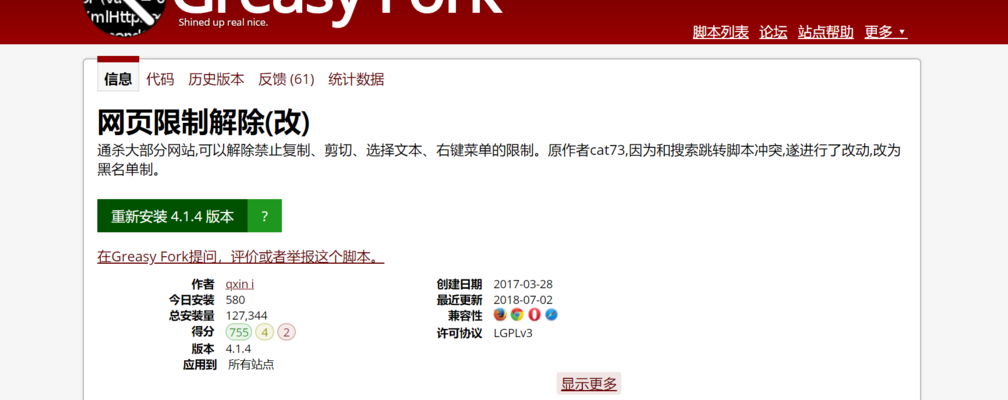Open the feedback and report link for this script
This screenshot has width=1008, height=400.
[241, 257]
